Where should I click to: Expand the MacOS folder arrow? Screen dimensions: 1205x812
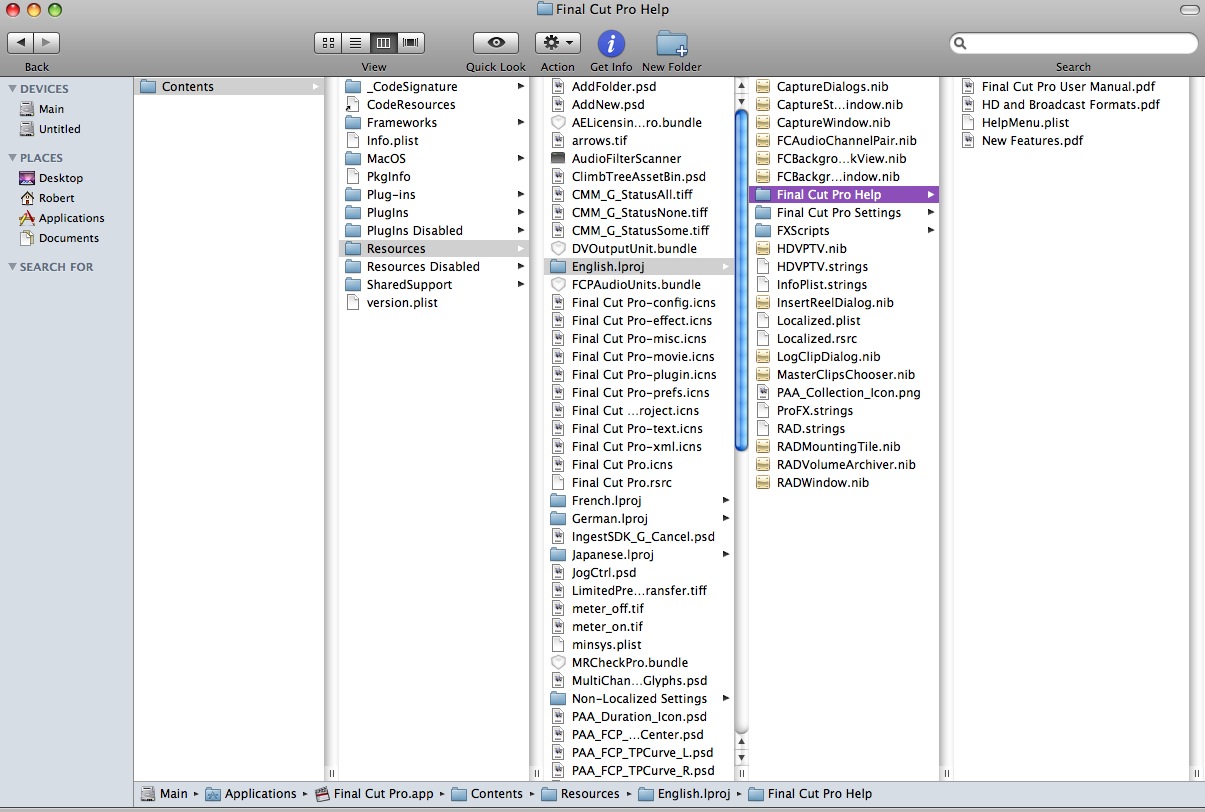click(x=521, y=159)
